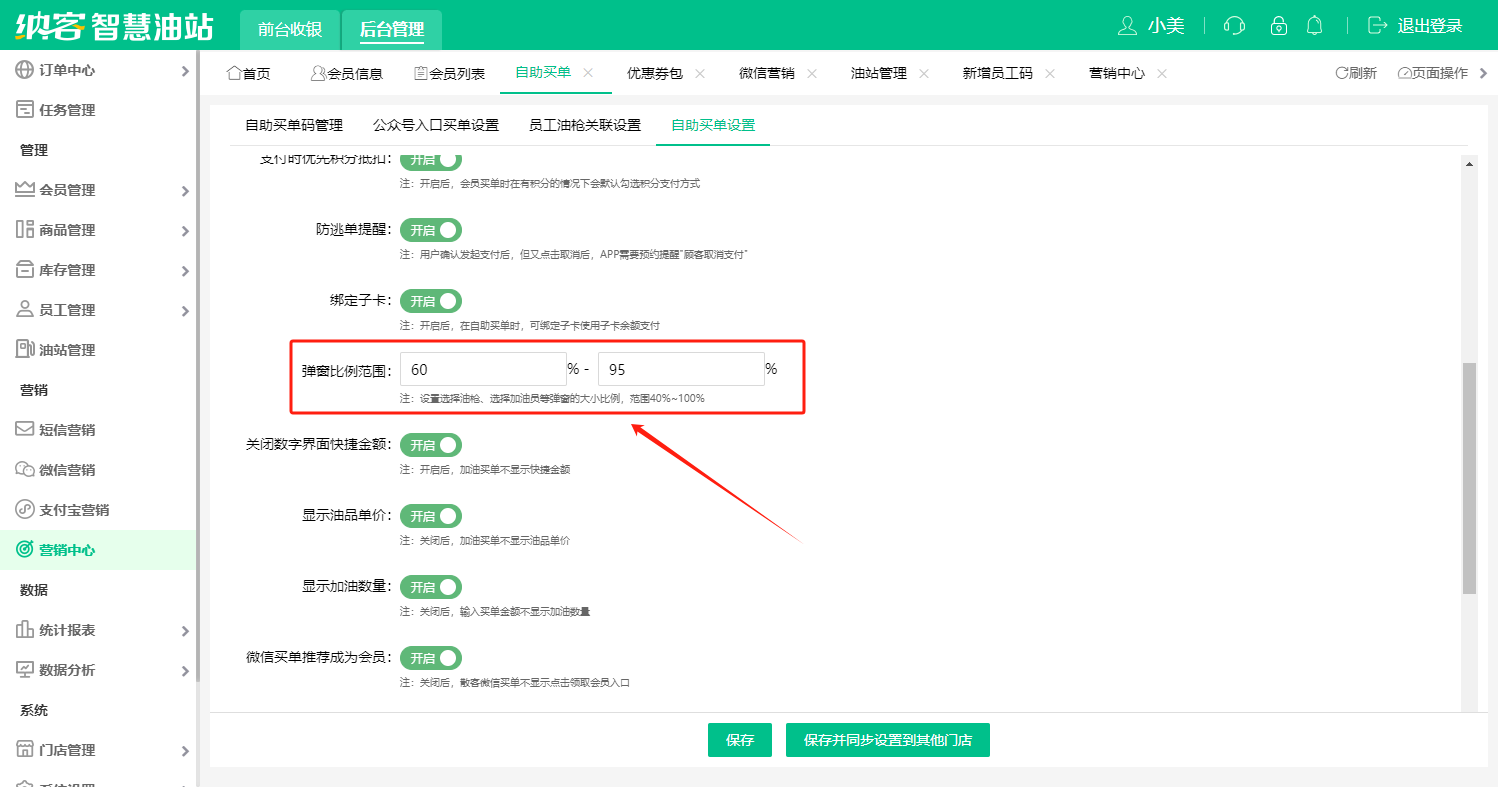The width and height of the screenshot is (1498, 787).
Task: Click the customer service headset icon
Action: (x=1234, y=25)
